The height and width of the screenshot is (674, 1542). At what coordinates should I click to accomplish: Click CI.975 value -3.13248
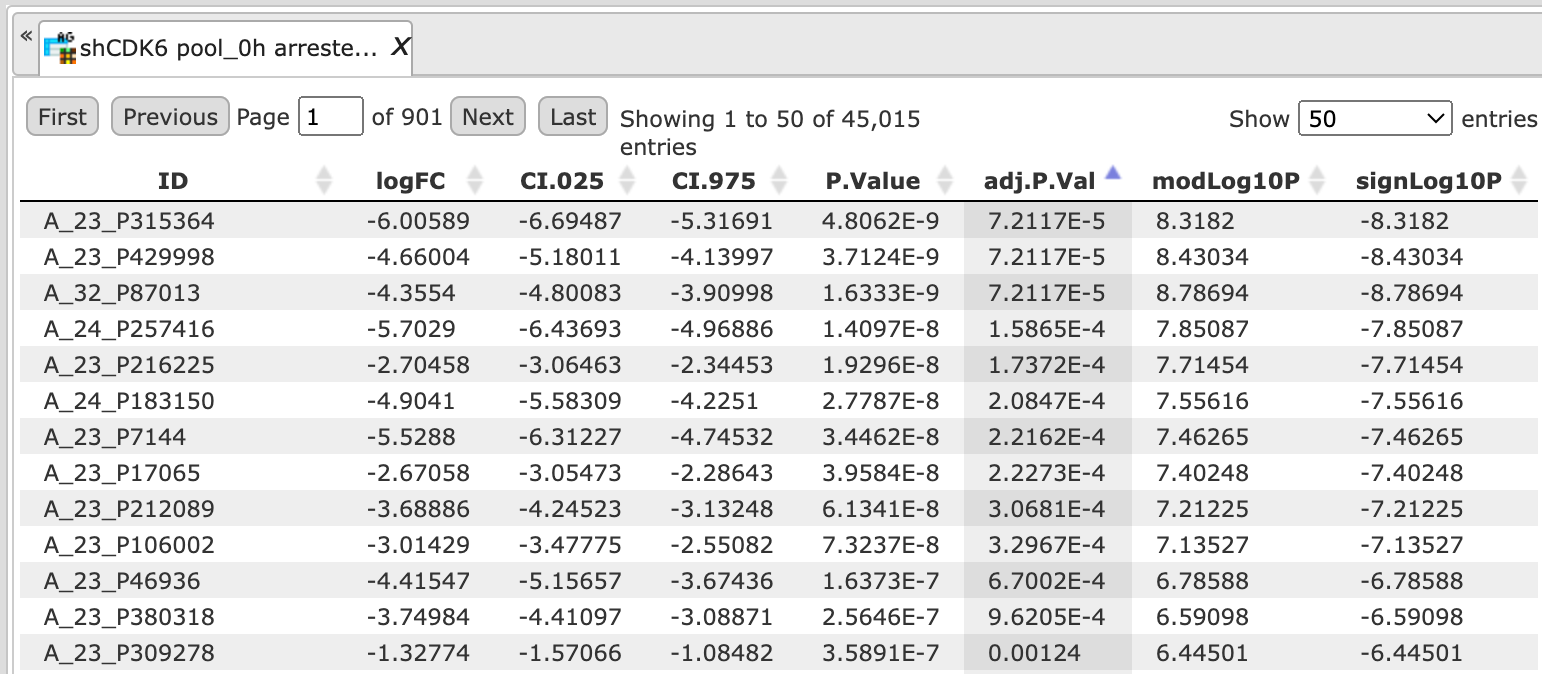(x=722, y=509)
